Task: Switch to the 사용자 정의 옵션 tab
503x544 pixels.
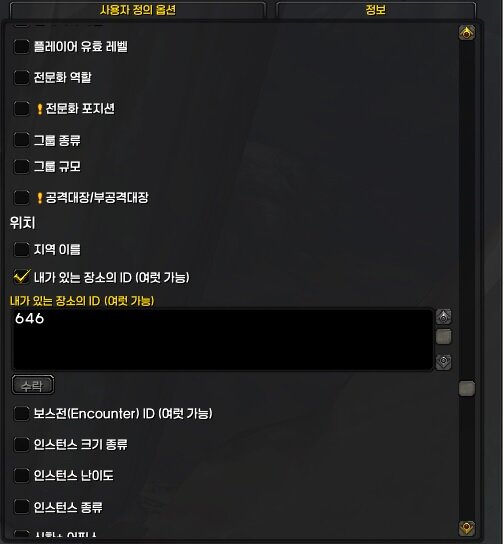Action: tap(138, 10)
